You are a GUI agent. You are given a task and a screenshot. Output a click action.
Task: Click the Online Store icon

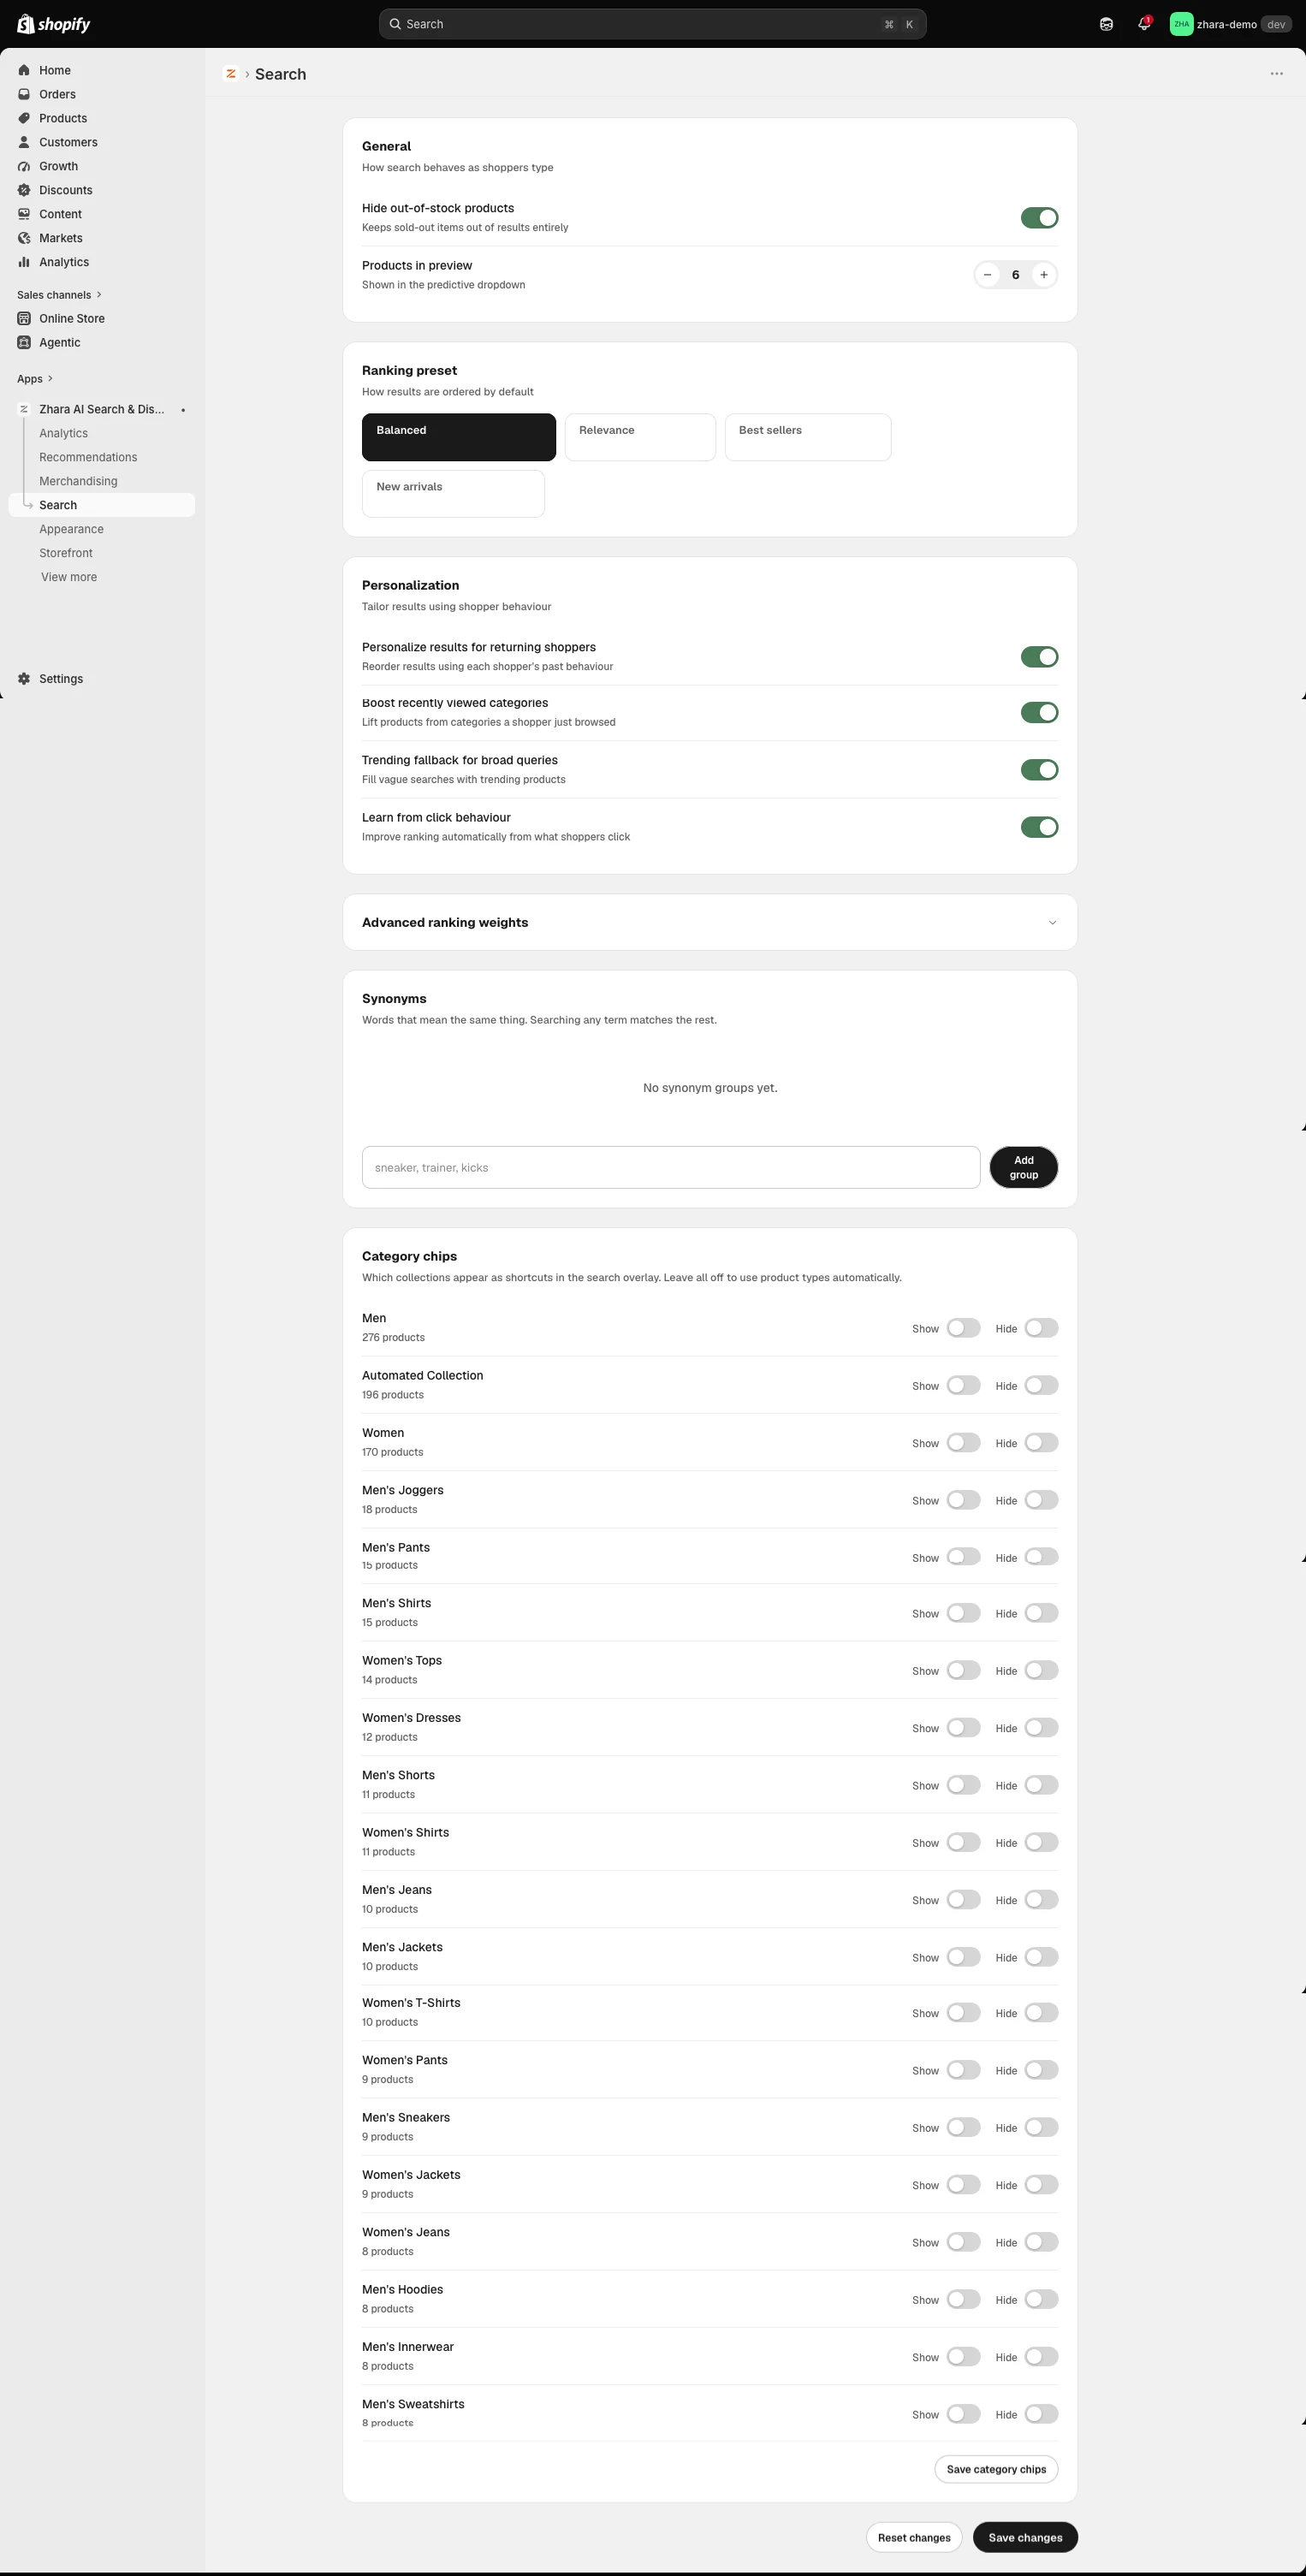[x=24, y=318]
